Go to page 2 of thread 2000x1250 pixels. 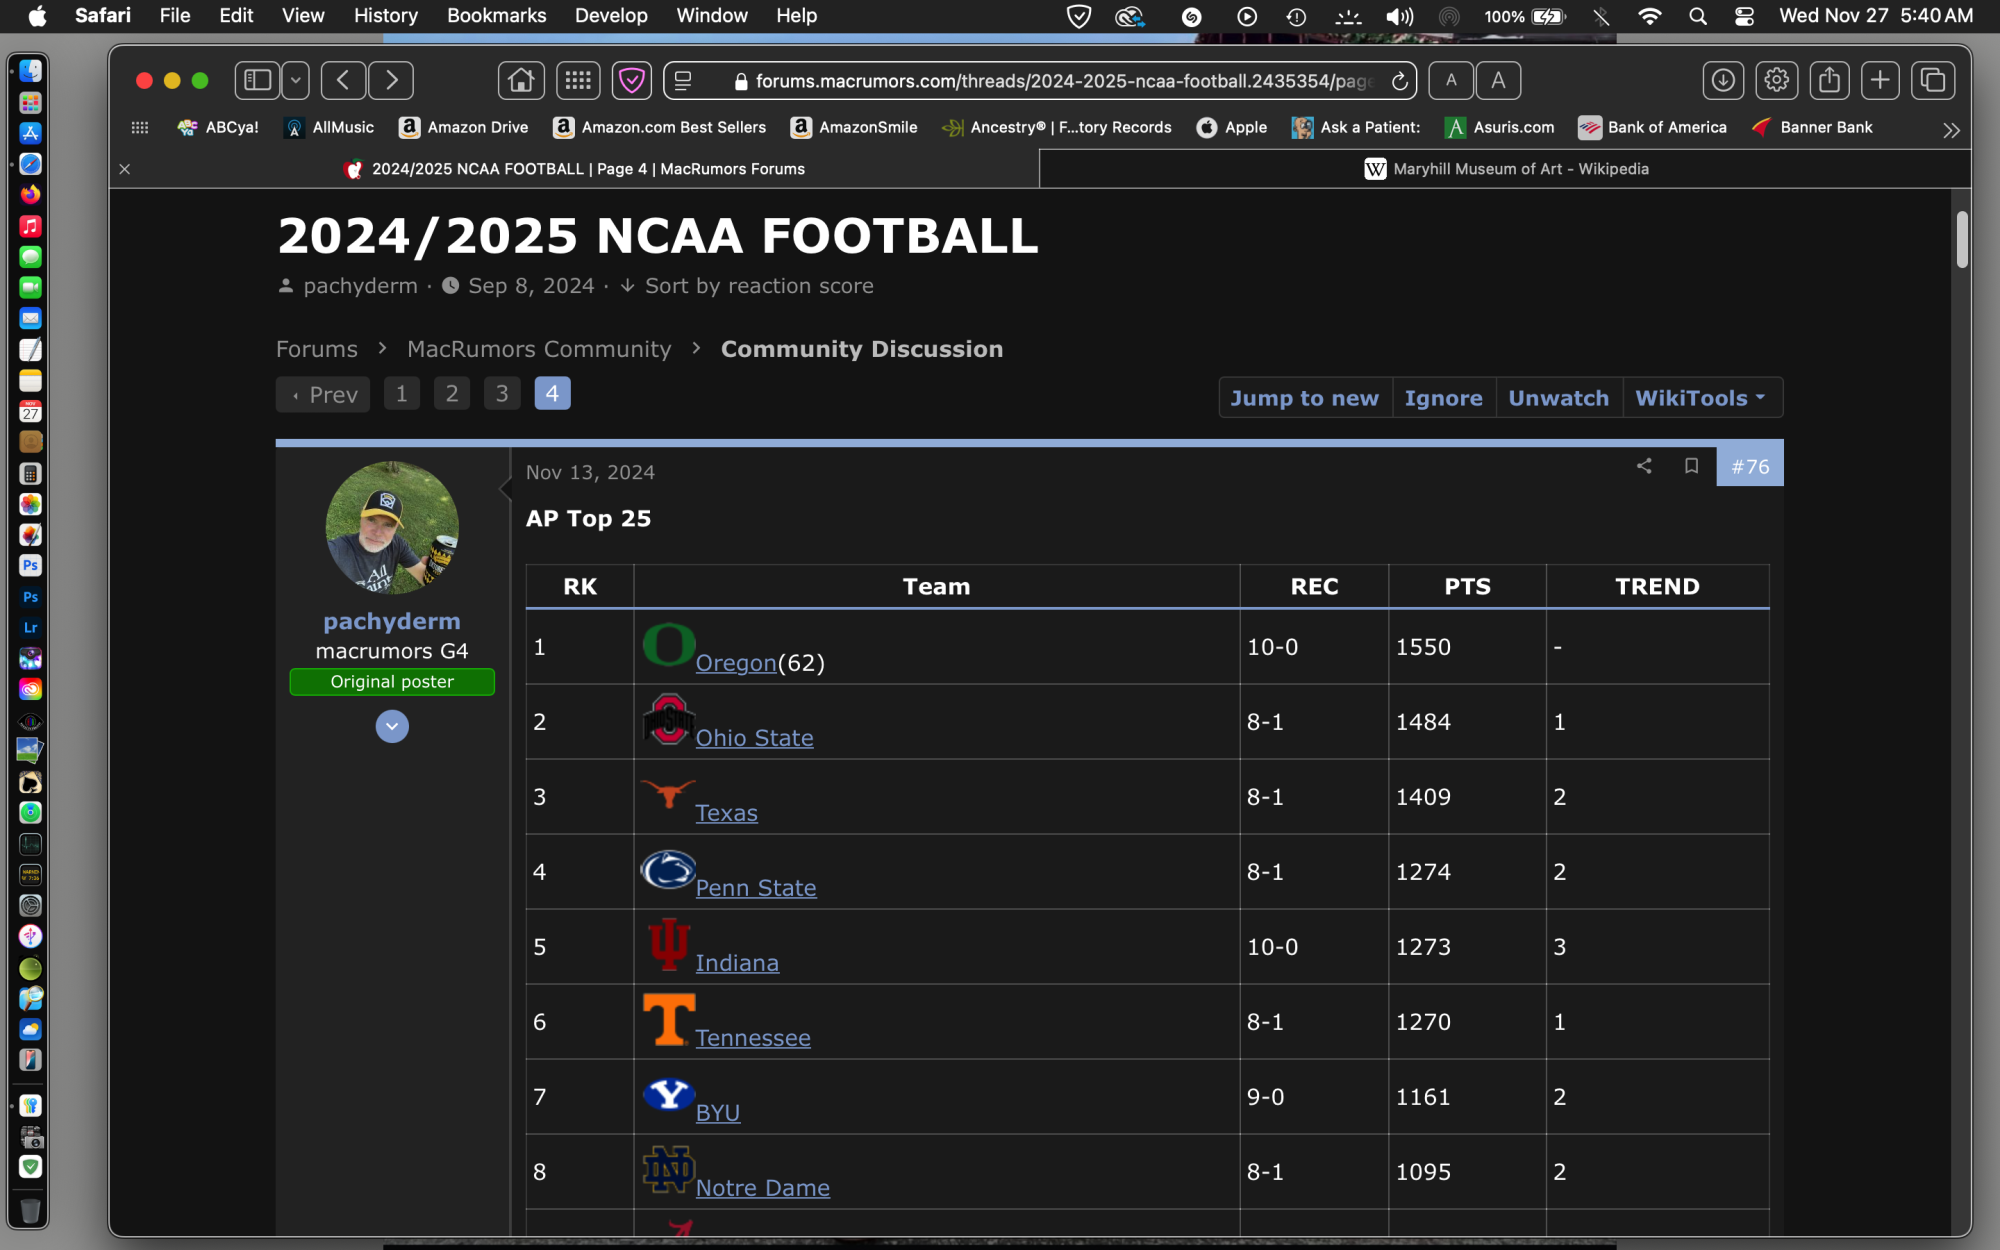click(452, 394)
